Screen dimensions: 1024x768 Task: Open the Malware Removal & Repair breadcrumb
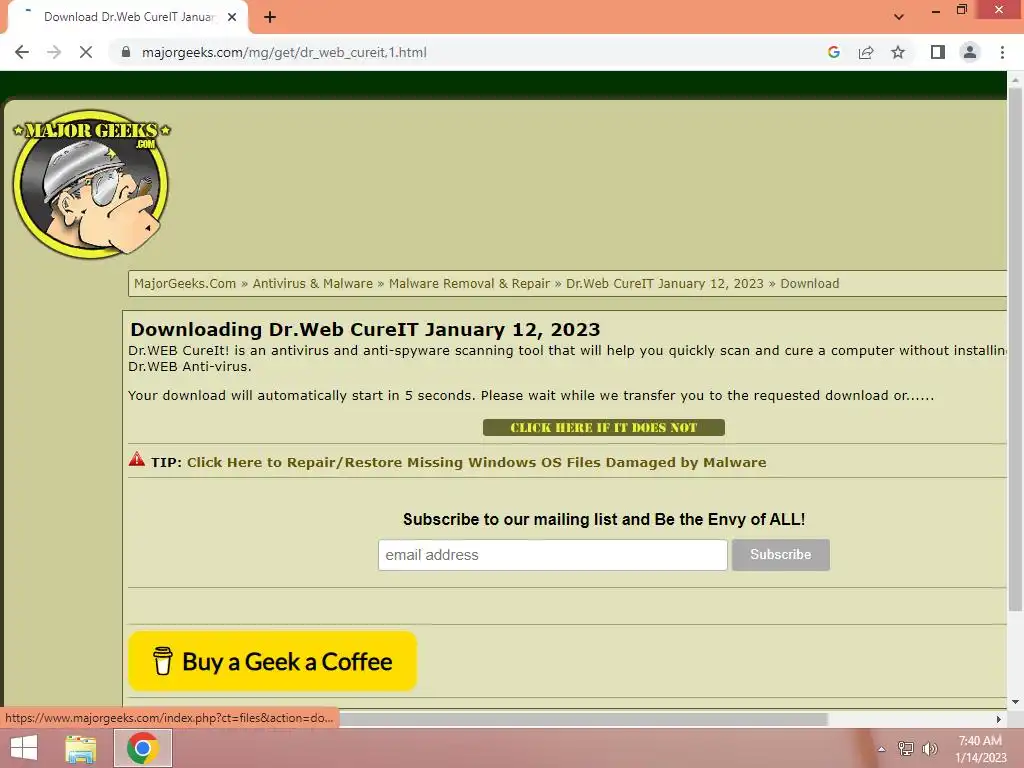coord(469,283)
